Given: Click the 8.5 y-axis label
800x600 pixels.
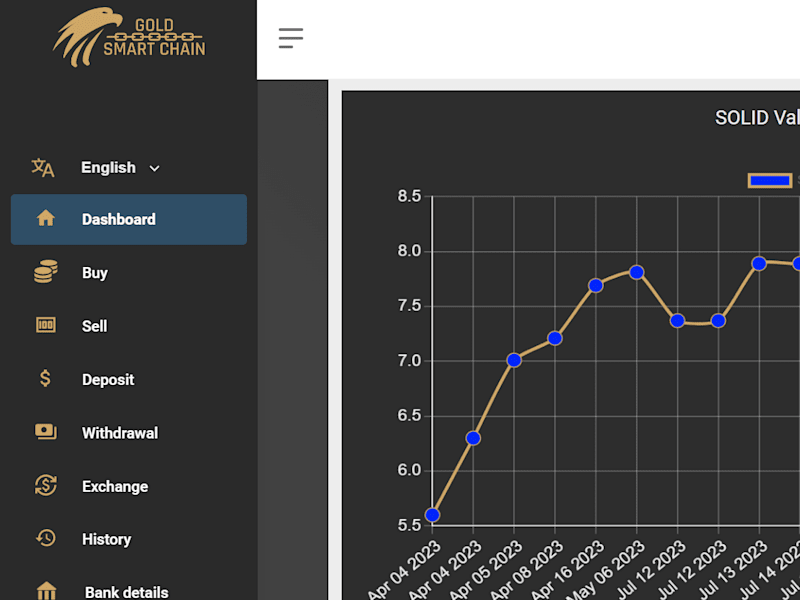Looking at the screenshot, I should (x=409, y=196).
